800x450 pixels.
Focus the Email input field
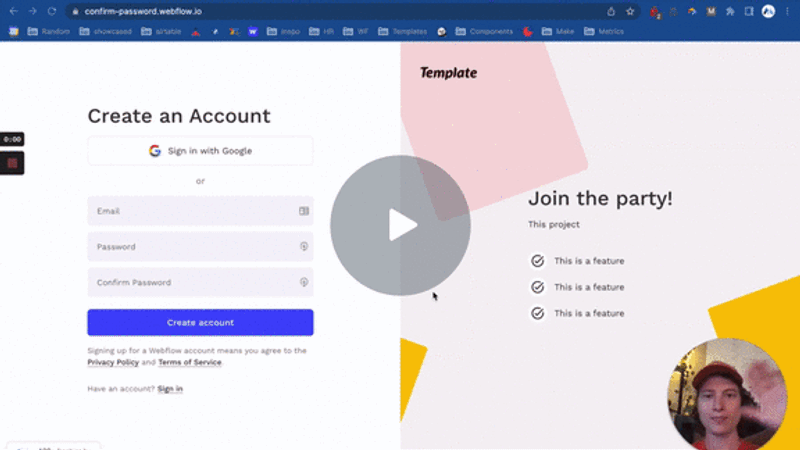[201, 211]
